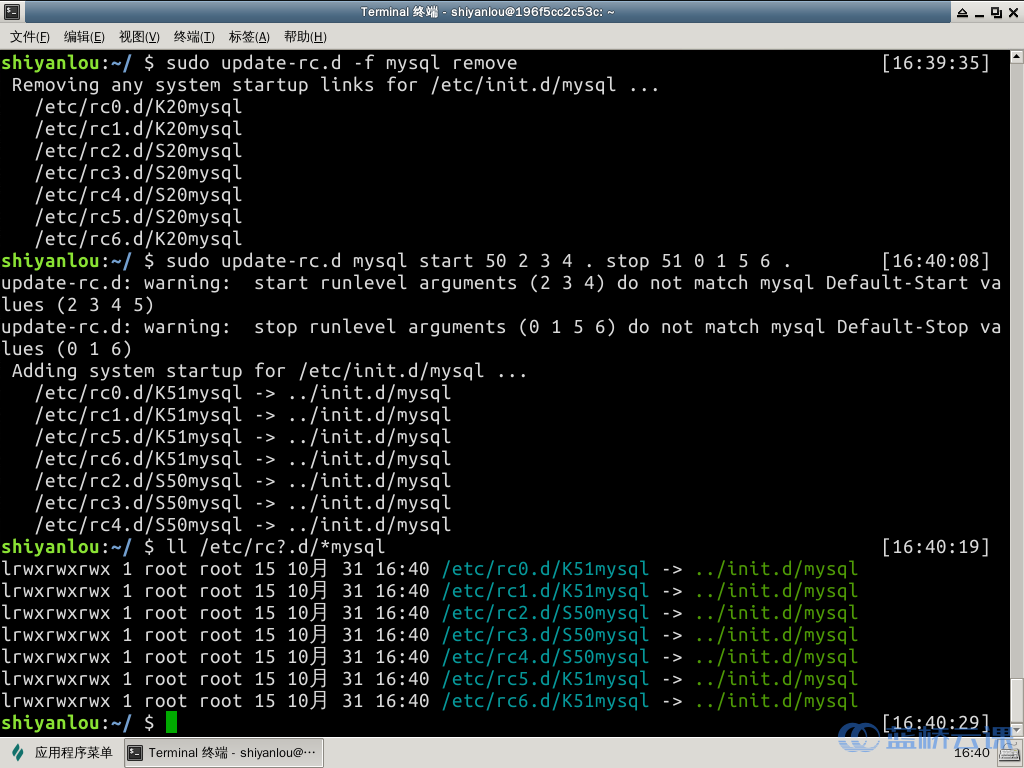
Task: Click '/etc/rc4.d/S50mysql -> ../init.d/mysql' white line
Action: pyautogui.click(x=243, y=524)
